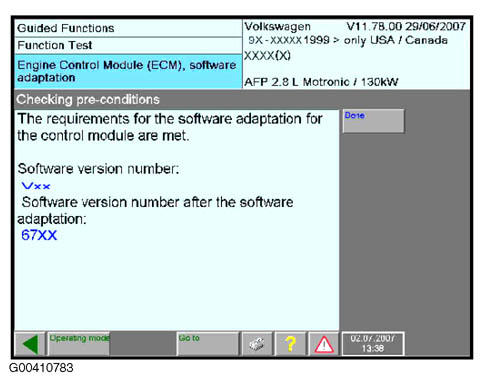Screen dimensions: 483x385
Task: Click the green back arrow button
Action: point(30,344)
